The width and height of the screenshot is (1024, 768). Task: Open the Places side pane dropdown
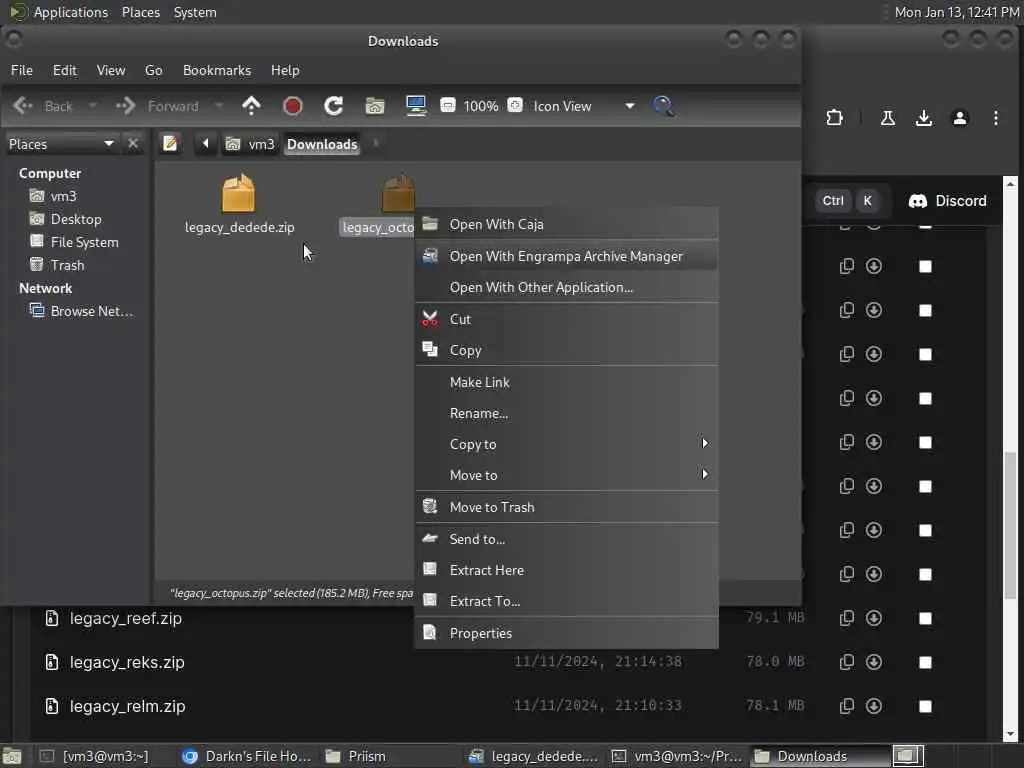61,144
